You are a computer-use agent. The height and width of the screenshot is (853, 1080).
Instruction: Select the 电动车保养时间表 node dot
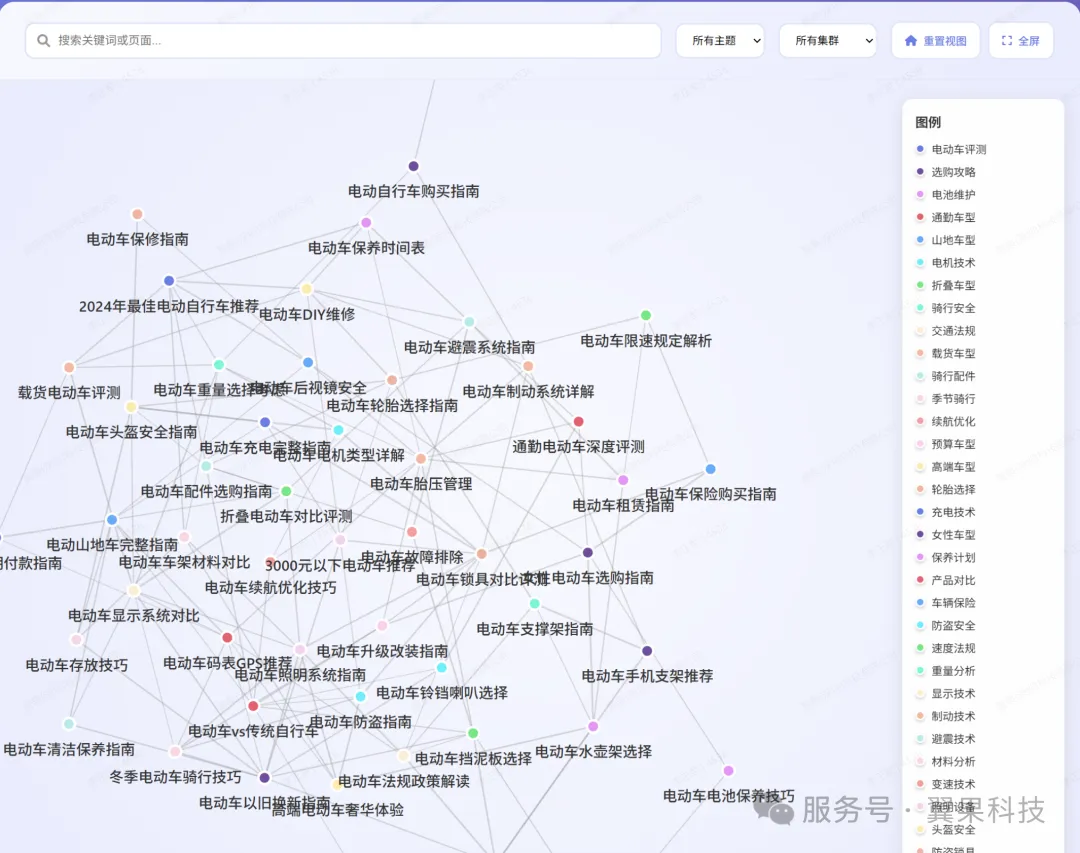pos(366,223)
